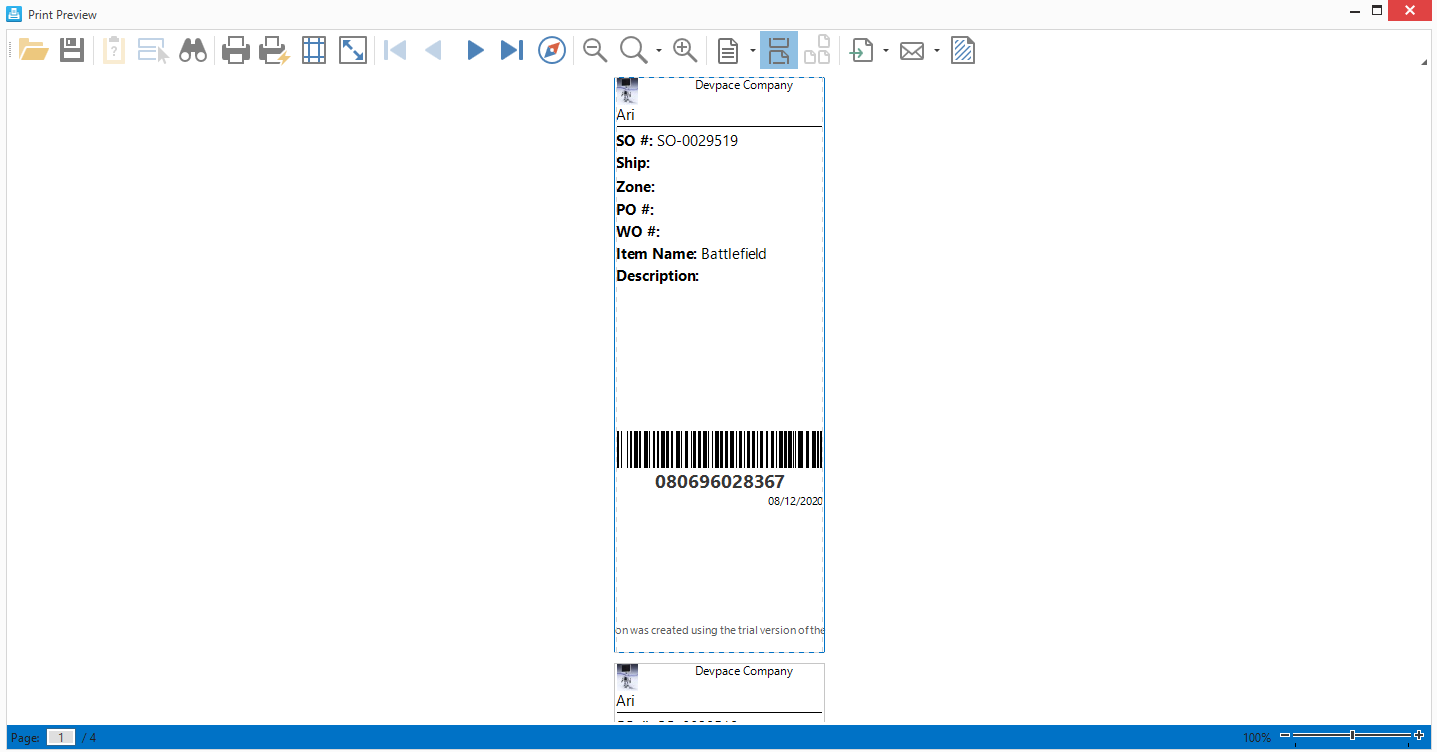Open the Print dialog printer icon
The image size is (1437, 752).
click(x=235, y=50)
